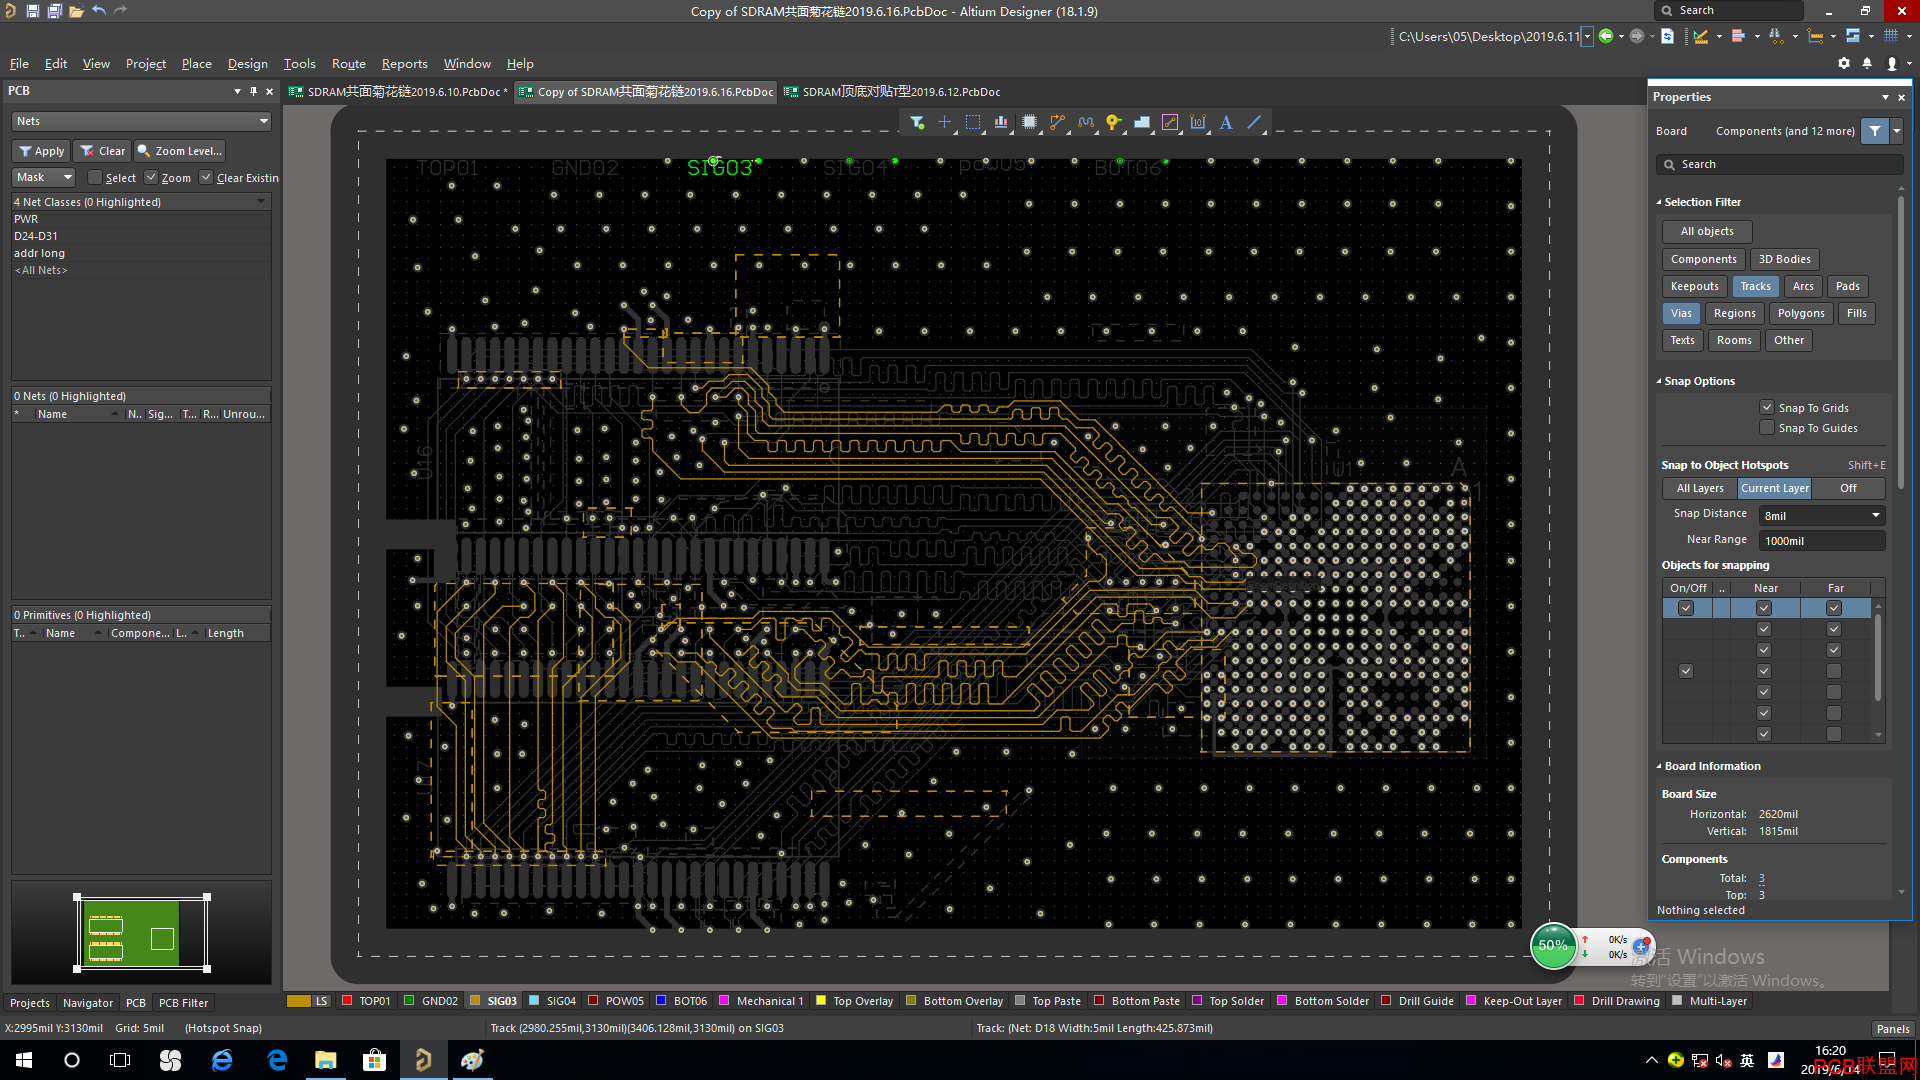Screen dimensions: 1920x1080
Task: Click the Zoom Level button
Action: click(180, 151)
